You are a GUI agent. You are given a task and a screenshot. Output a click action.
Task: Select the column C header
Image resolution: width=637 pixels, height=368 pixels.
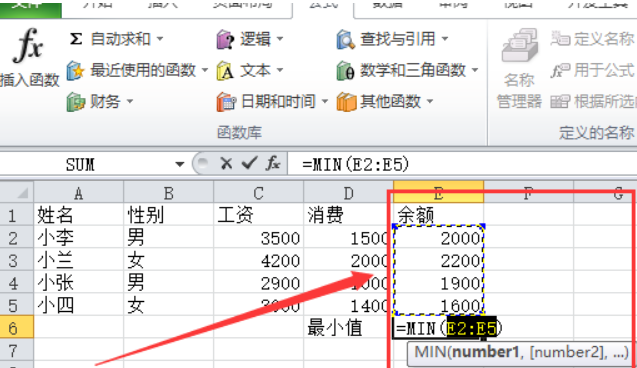click(258, 193)
